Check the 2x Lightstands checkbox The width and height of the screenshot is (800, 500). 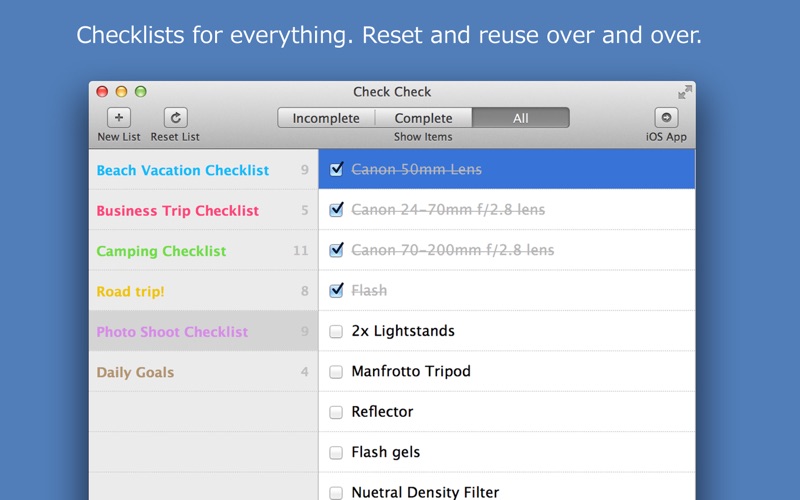coord(336,331)
